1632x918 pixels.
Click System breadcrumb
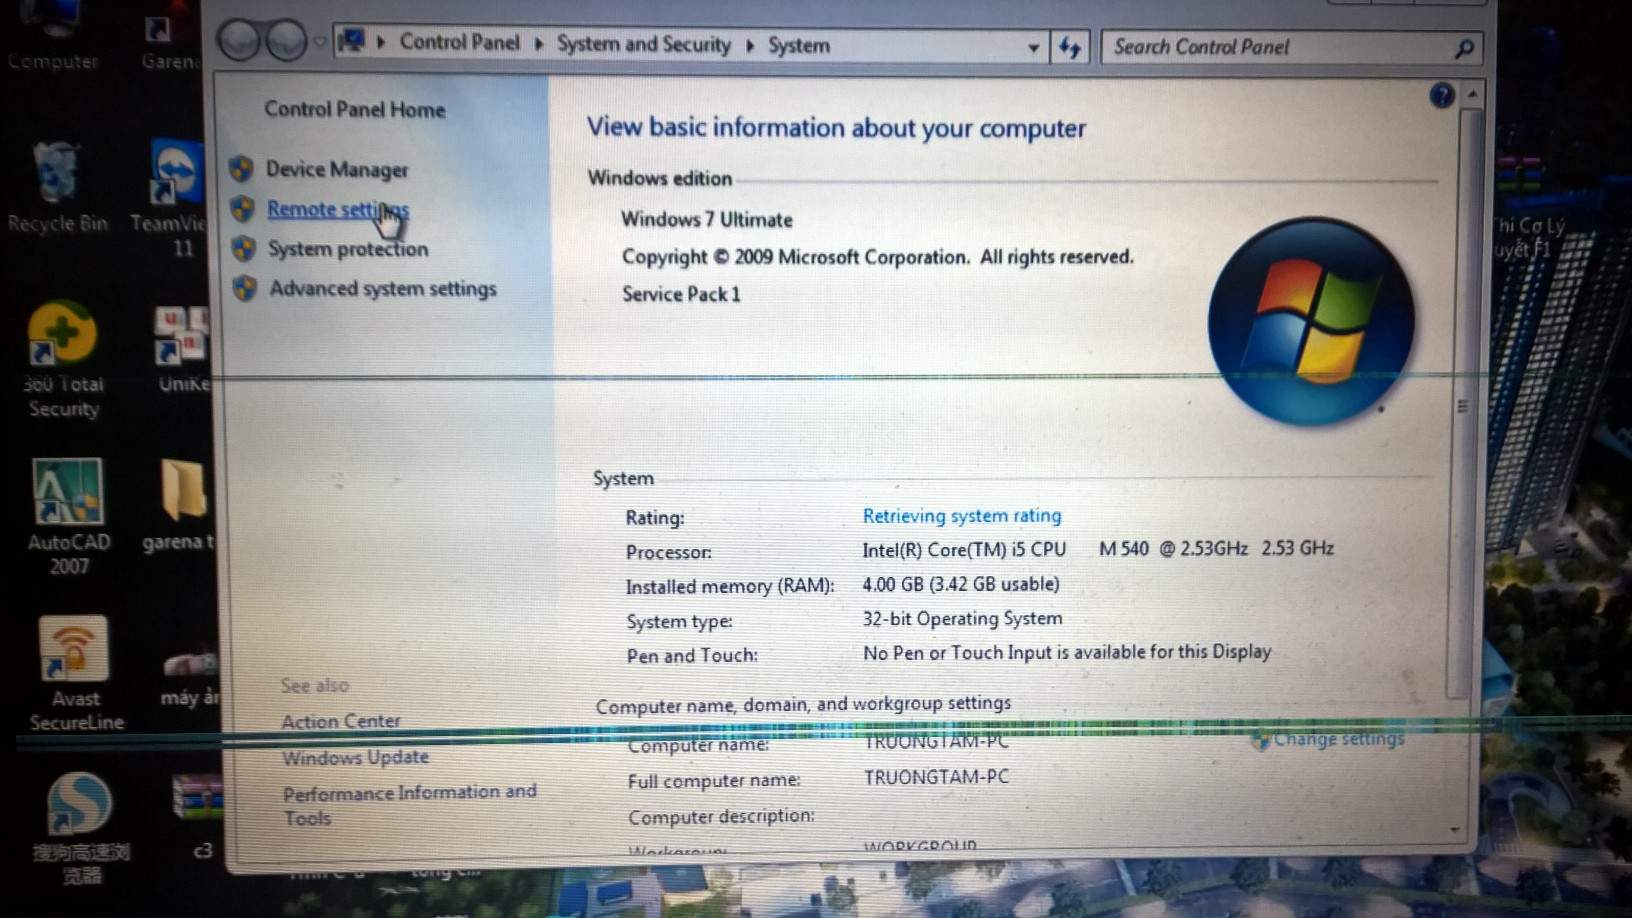(798, 45)
